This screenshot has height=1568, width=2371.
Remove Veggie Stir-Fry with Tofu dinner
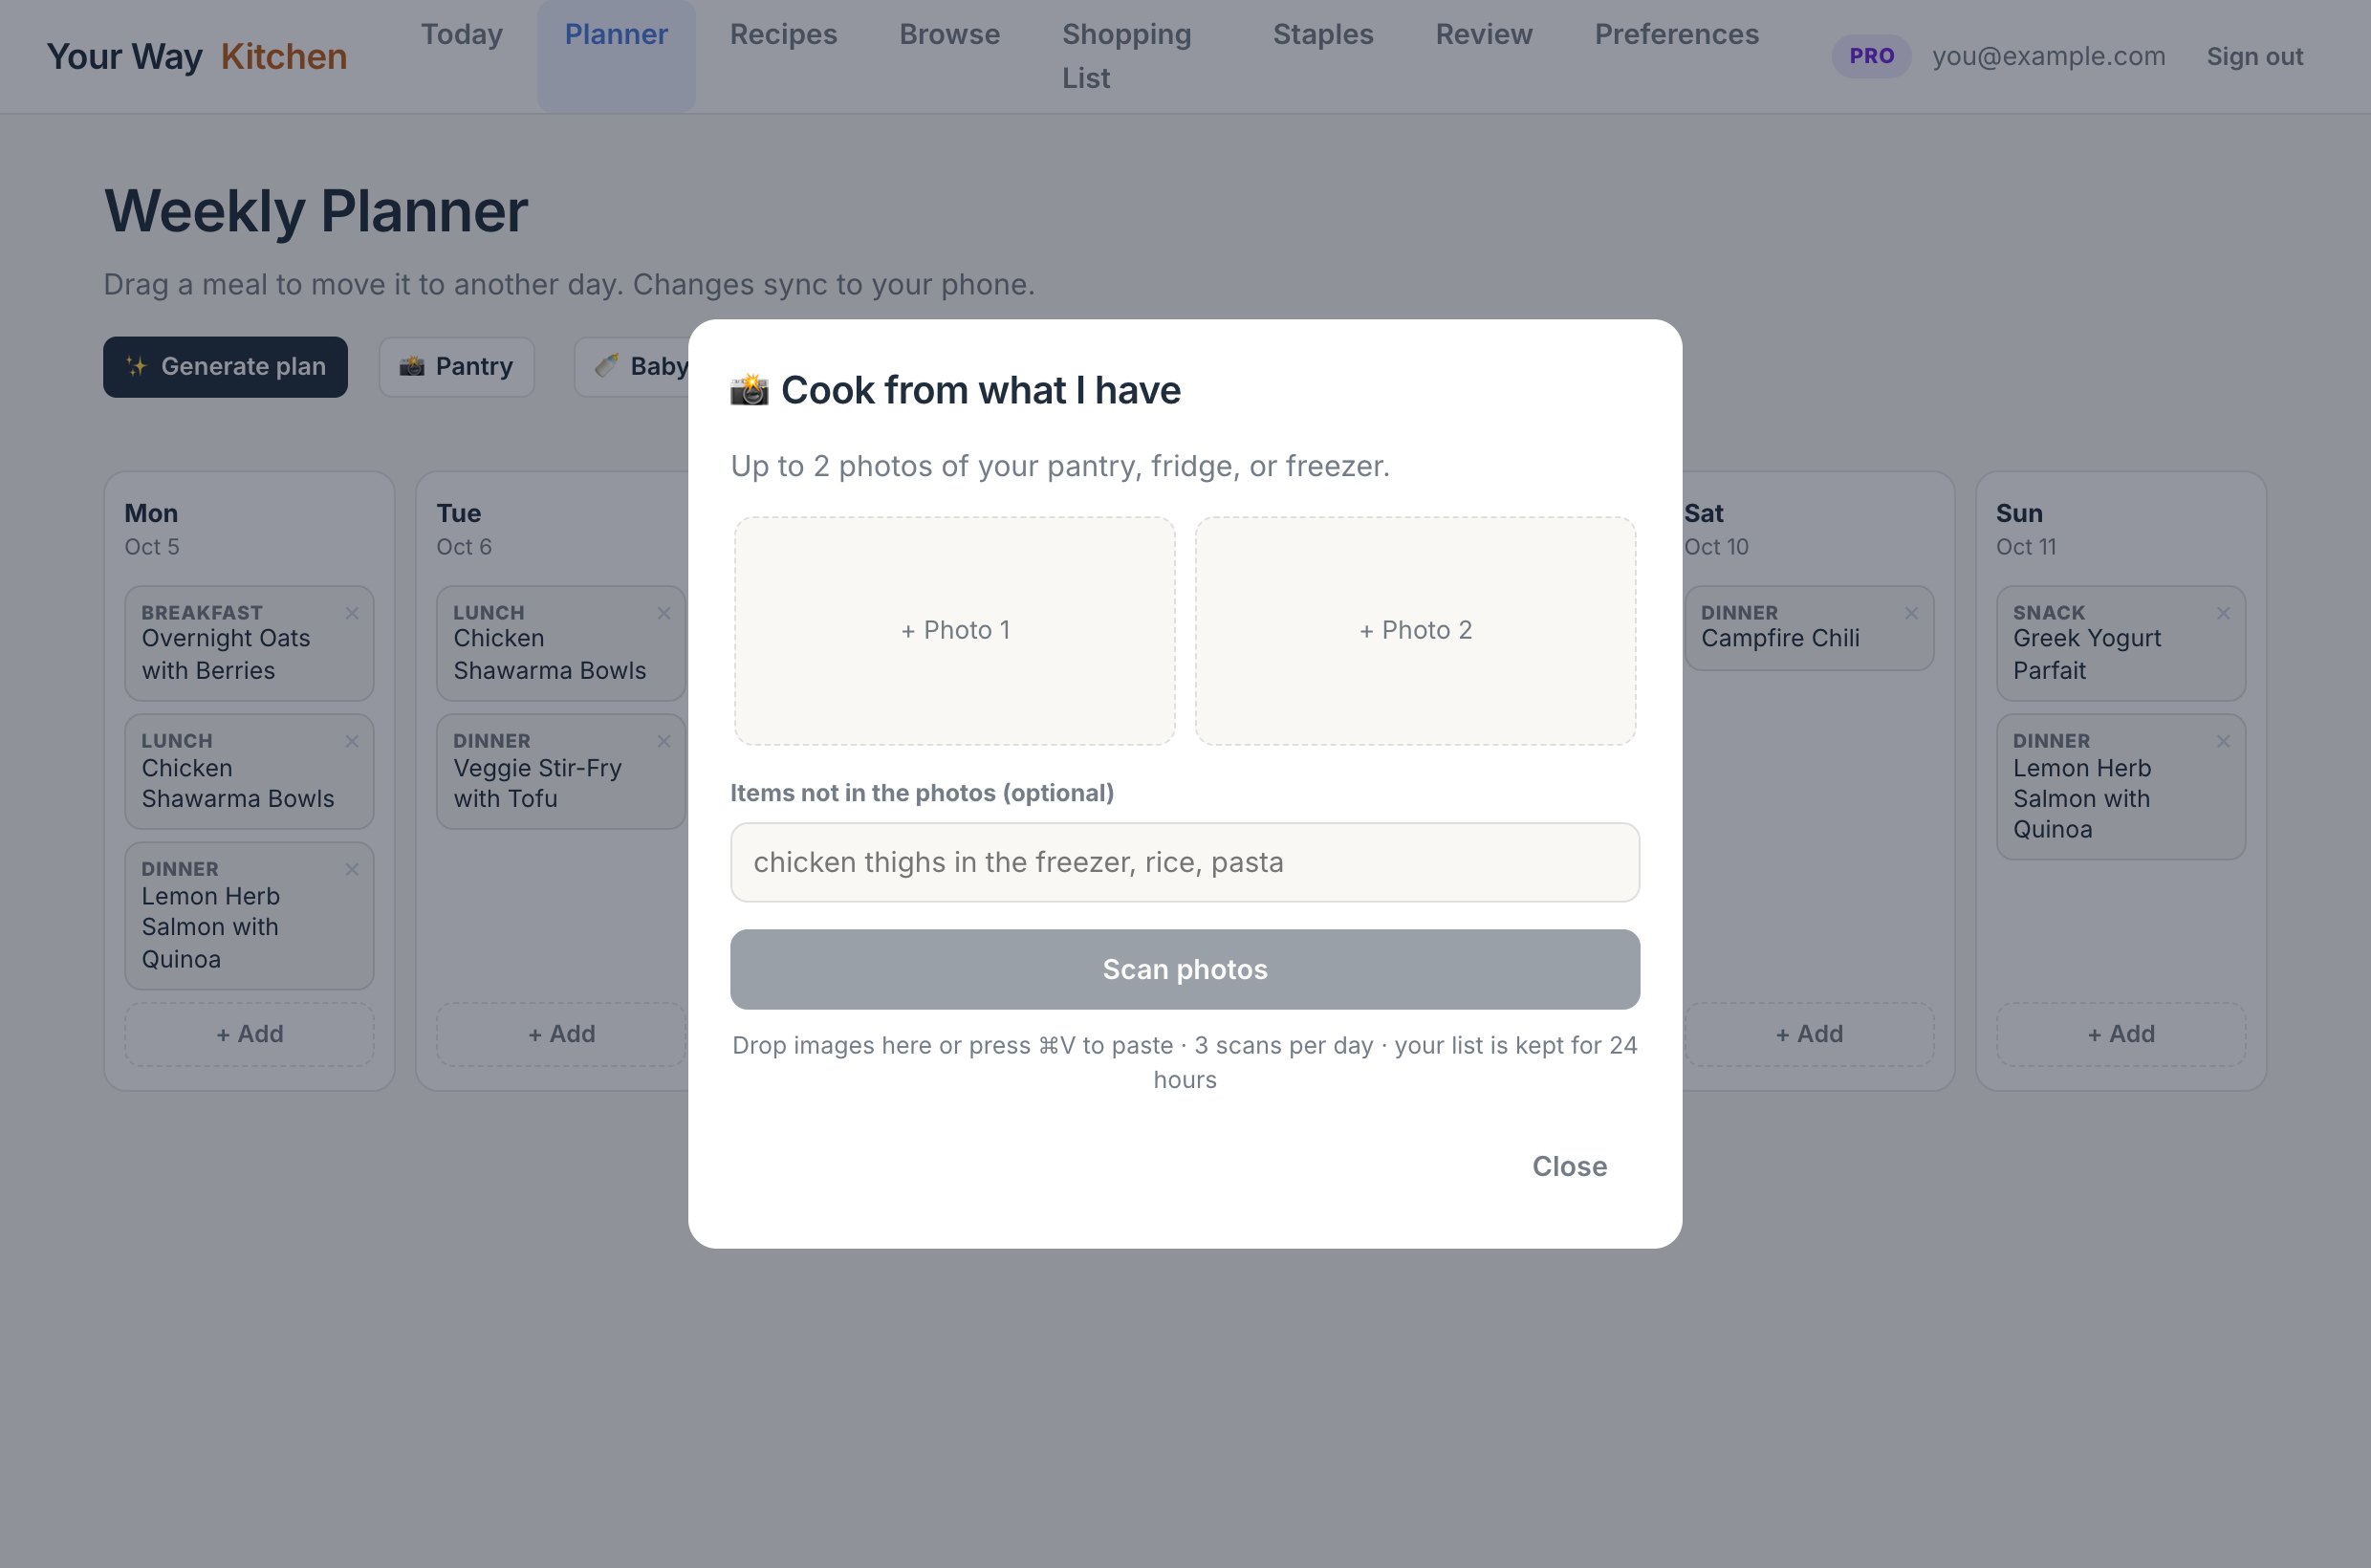click(664, 741)
